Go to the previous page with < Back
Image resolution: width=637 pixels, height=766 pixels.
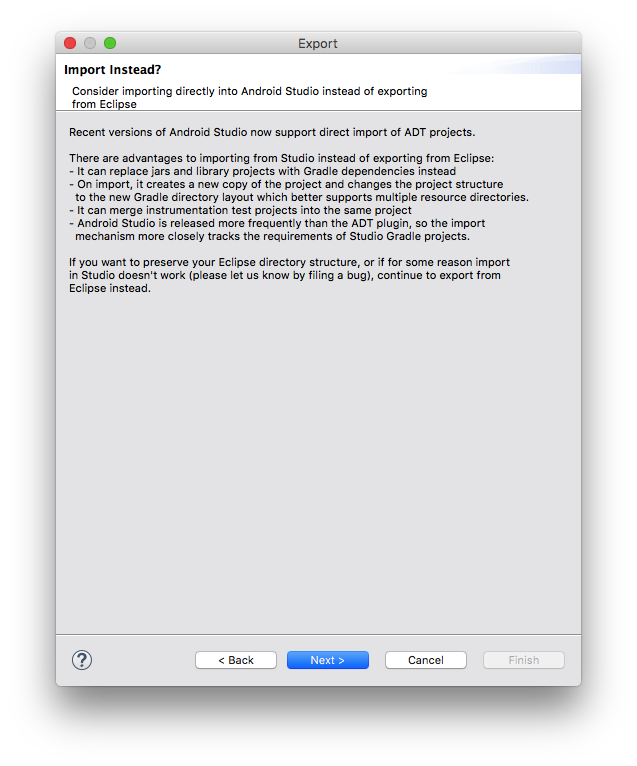[x=236, y=660]
